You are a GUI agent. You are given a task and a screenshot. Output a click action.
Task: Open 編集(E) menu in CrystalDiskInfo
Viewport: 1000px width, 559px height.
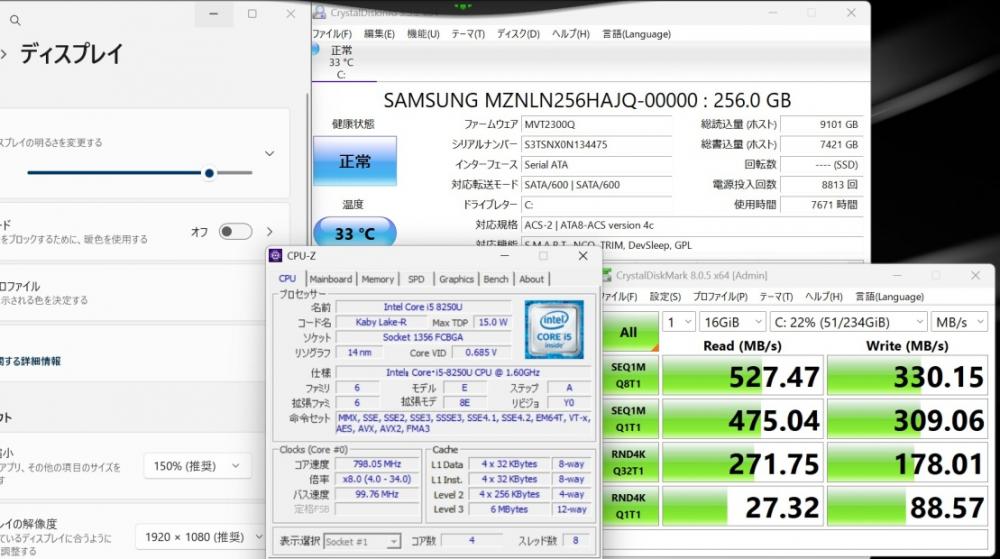(x=379, y=34)
